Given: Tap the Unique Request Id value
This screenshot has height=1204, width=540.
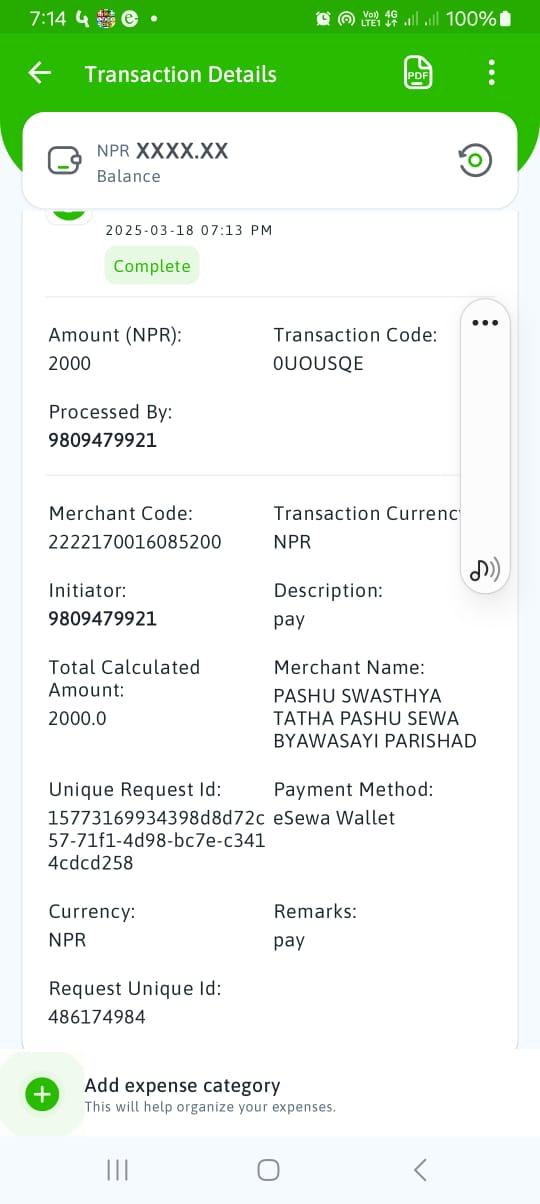Looking at the screenshot, I should point(157,840).
